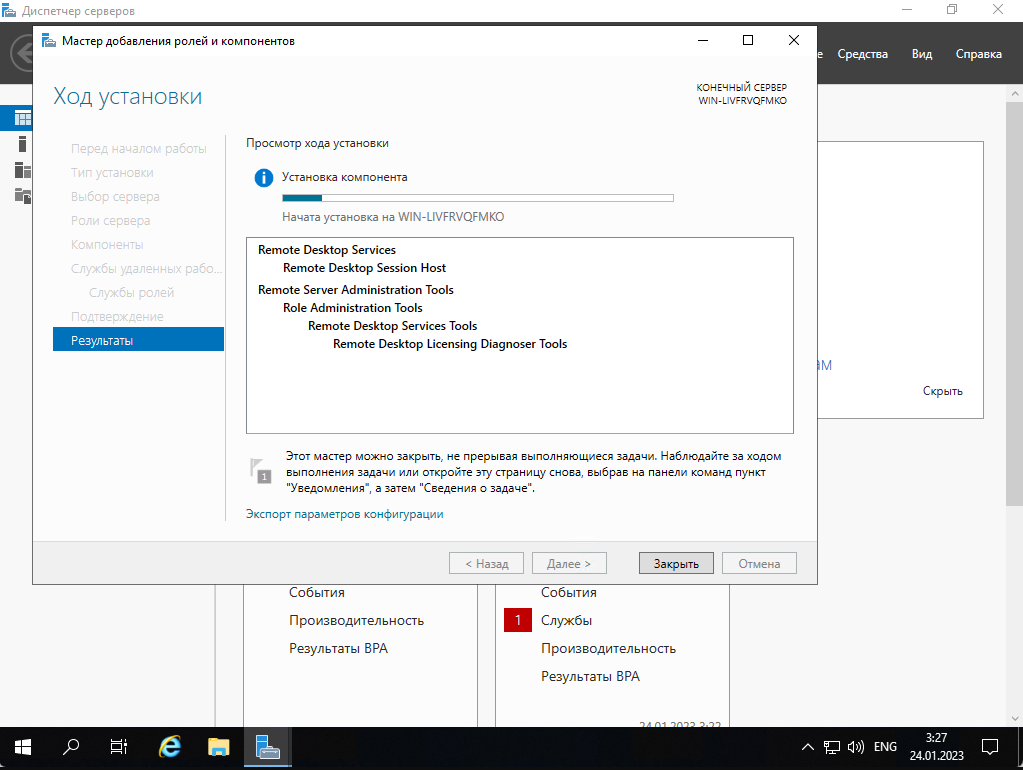Open the Windows notification center icon
The image size is (1023, 770).
990,747
